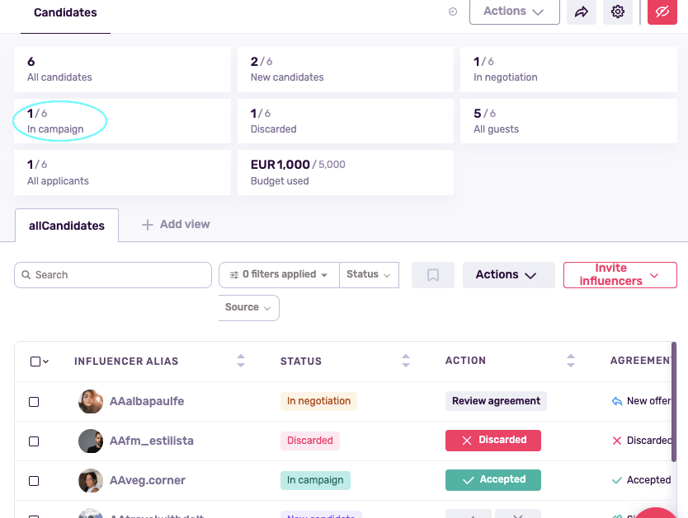Viewport: 688px width, 518px height.
Task: Switch to the allCandidates tab
Action: [x=67, y=226]
